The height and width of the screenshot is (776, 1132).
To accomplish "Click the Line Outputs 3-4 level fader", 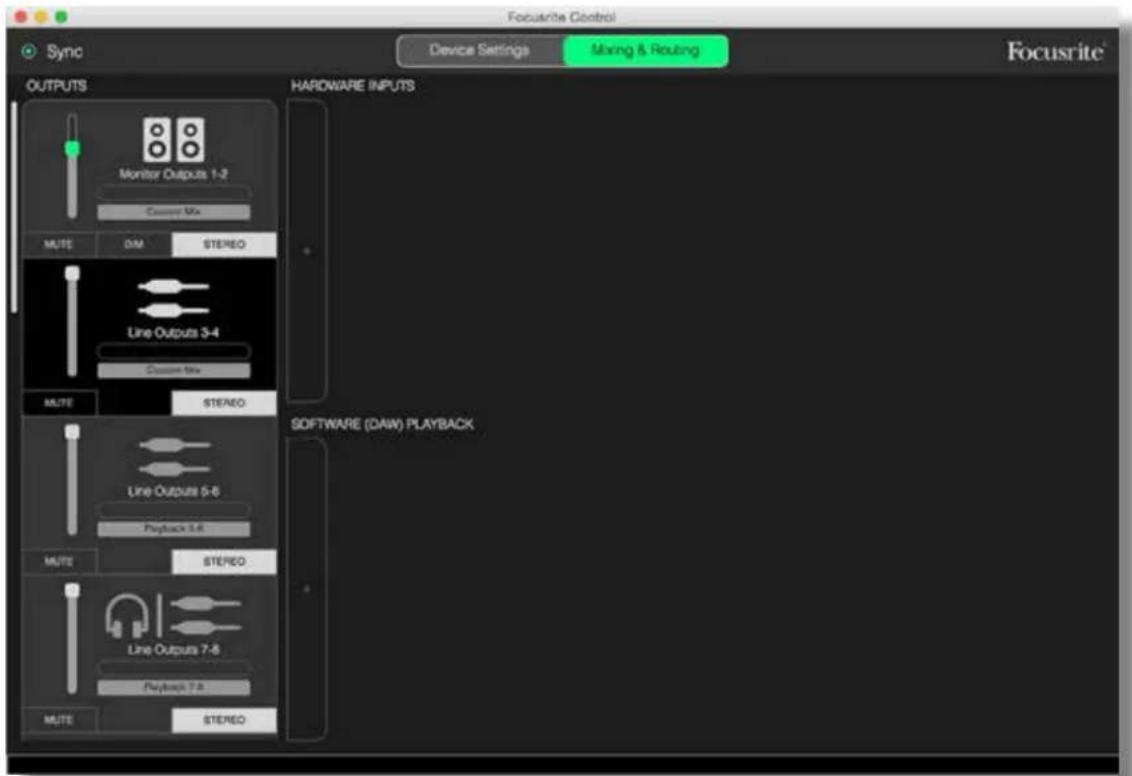I will pos(72,321).
